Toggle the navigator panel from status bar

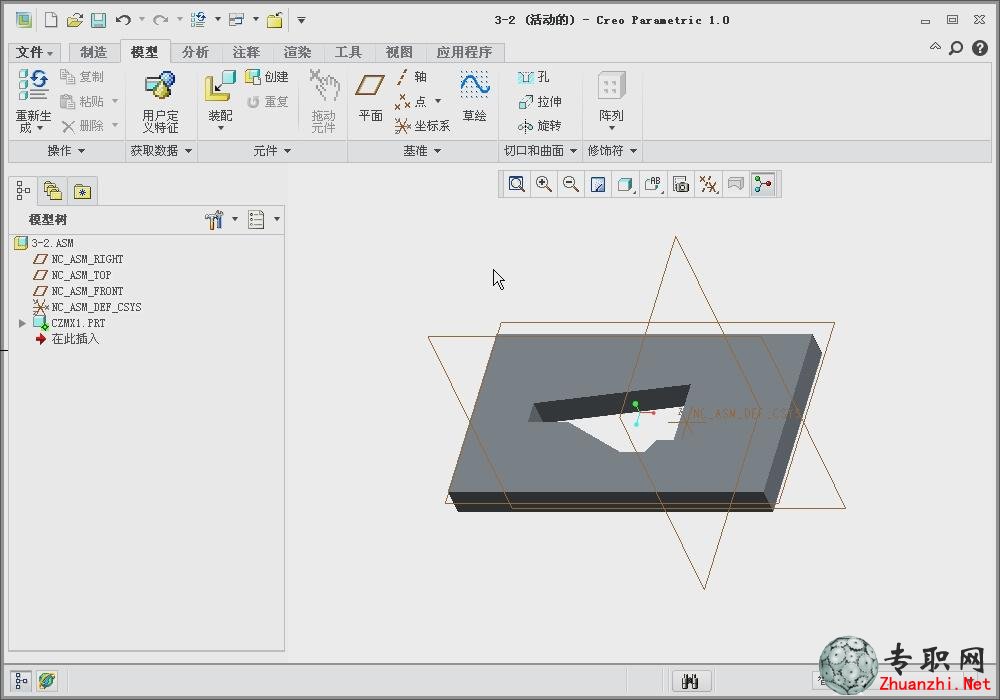pos(21,682)
